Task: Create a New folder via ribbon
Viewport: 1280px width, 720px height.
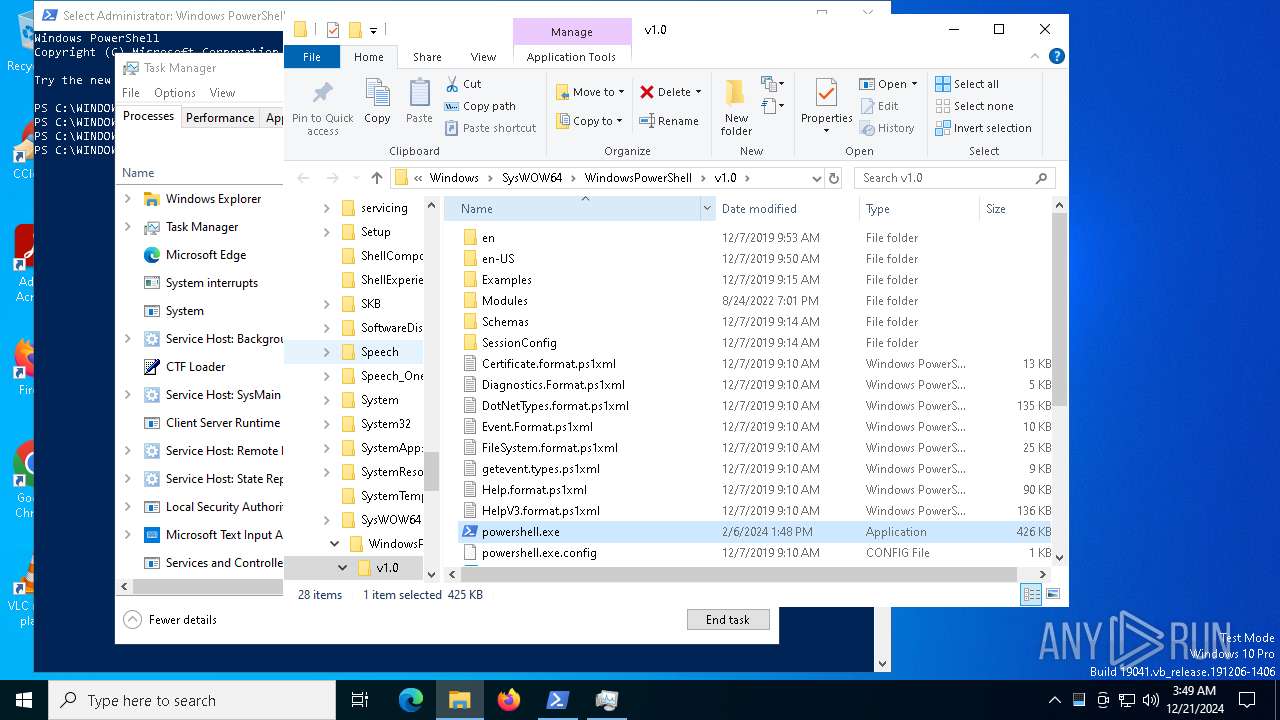Action: [736, 107]
